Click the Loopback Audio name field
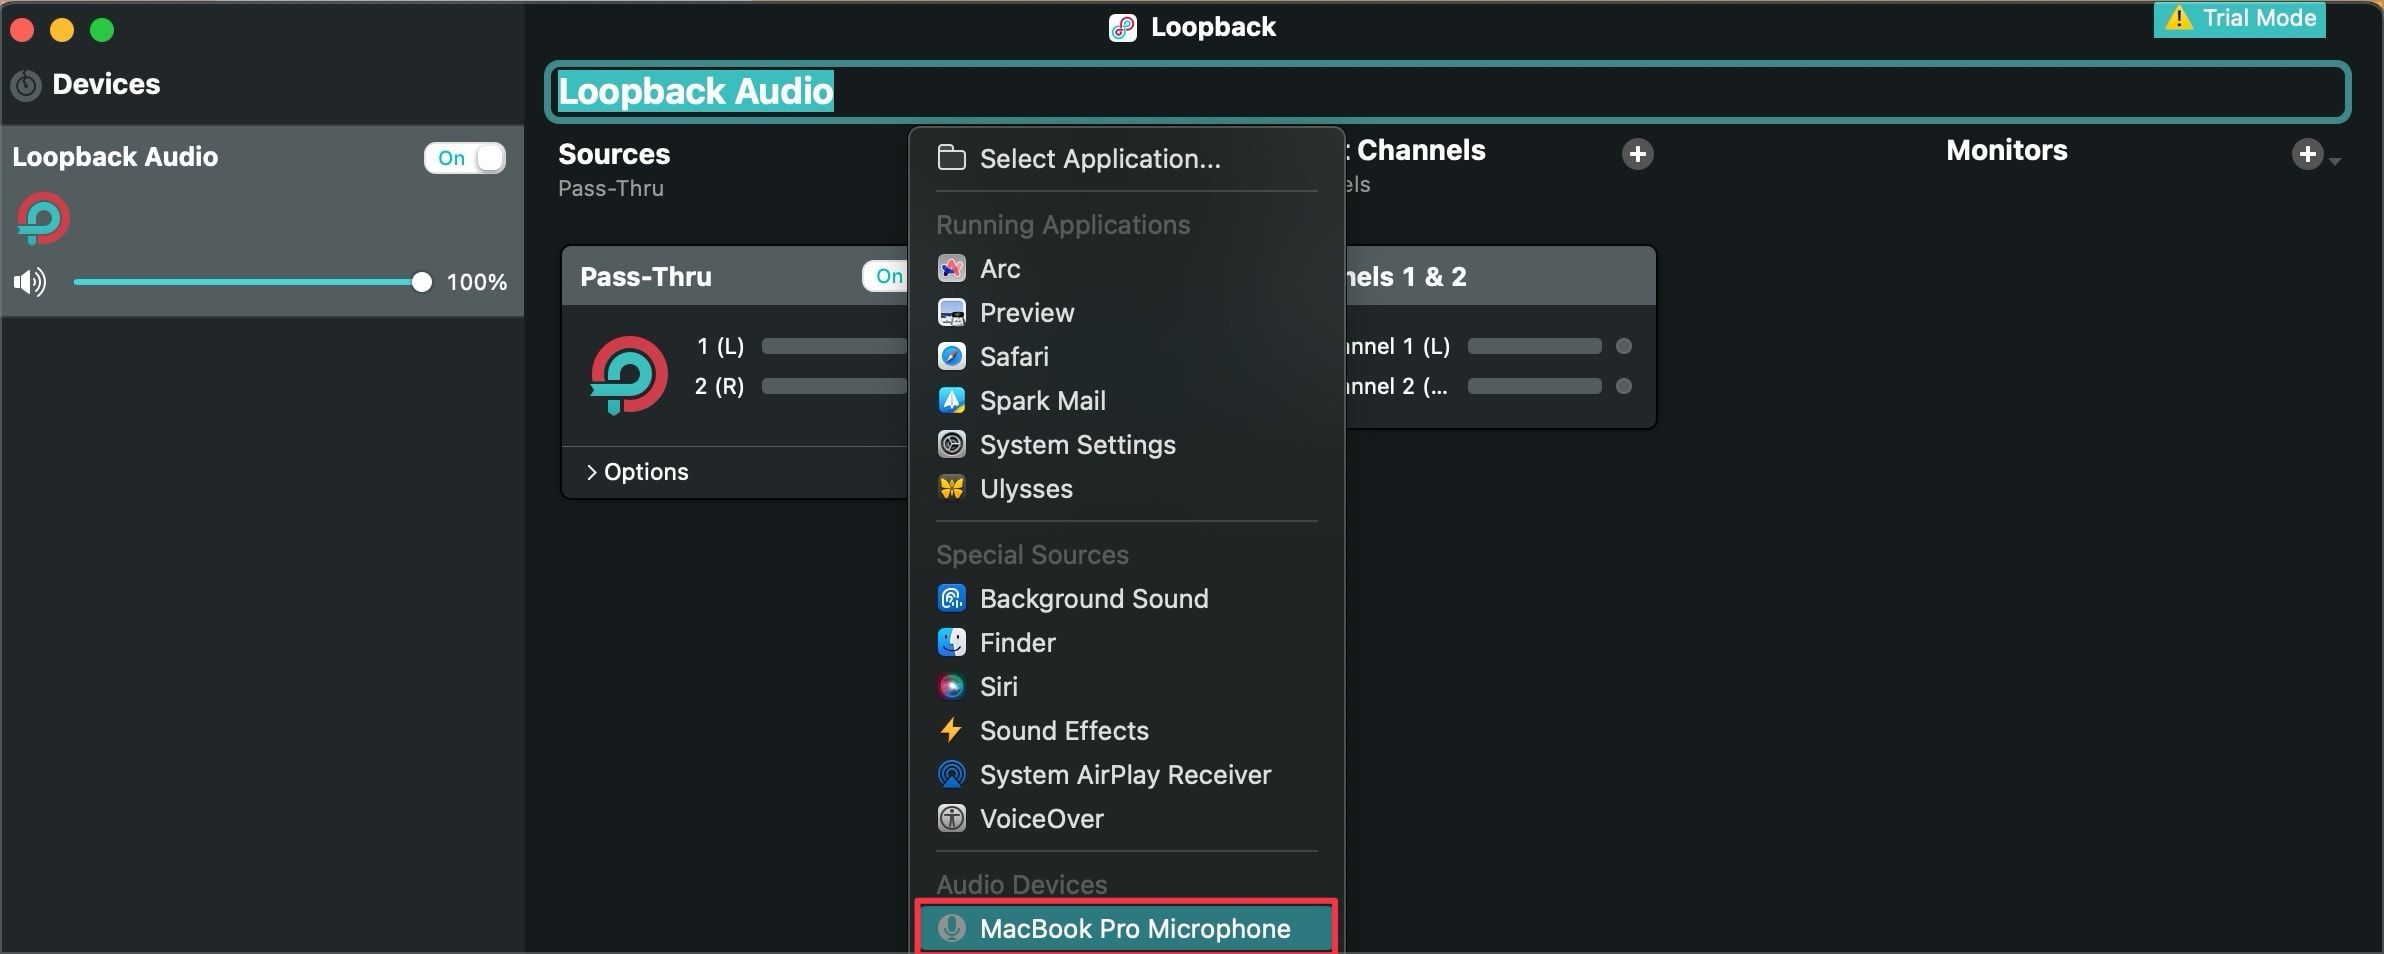This screenshot has height=954, width=2384. [696, 91]
